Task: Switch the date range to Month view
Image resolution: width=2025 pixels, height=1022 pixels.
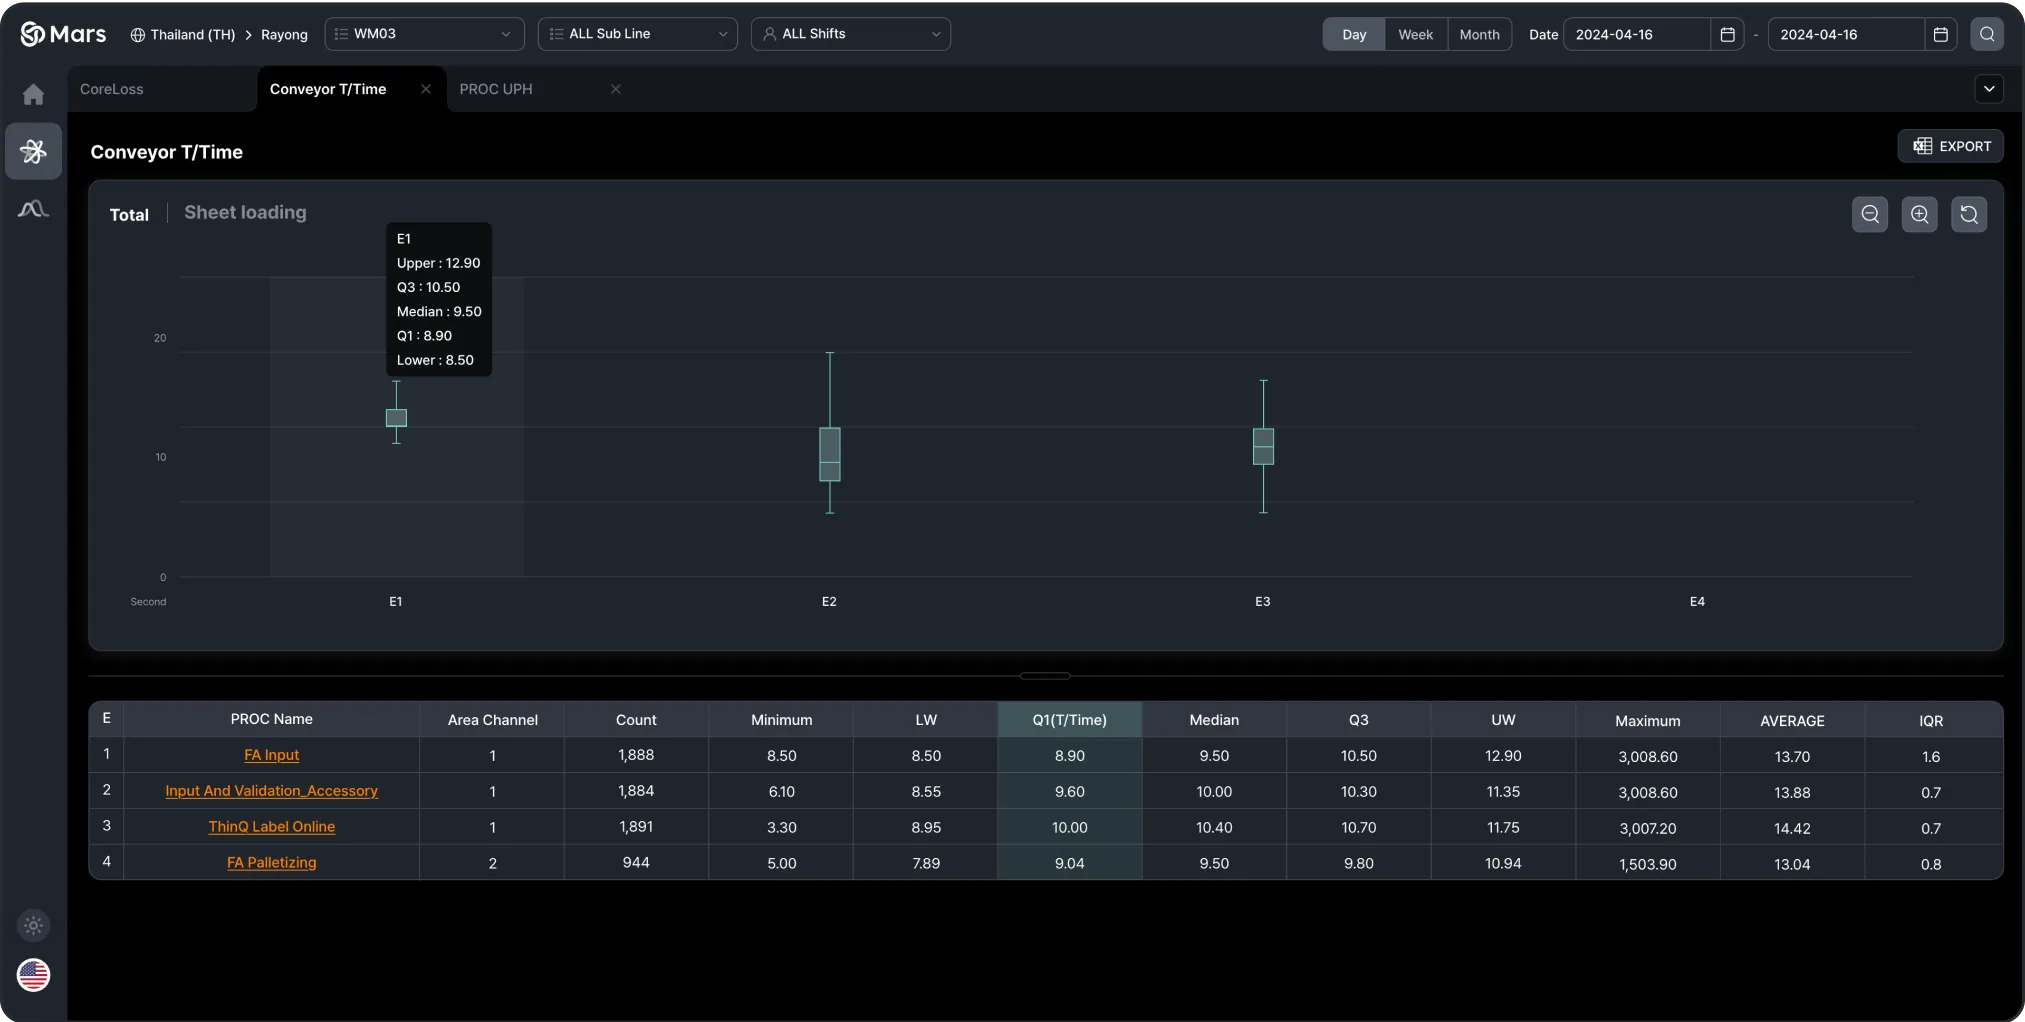Action: [1480, 33]
